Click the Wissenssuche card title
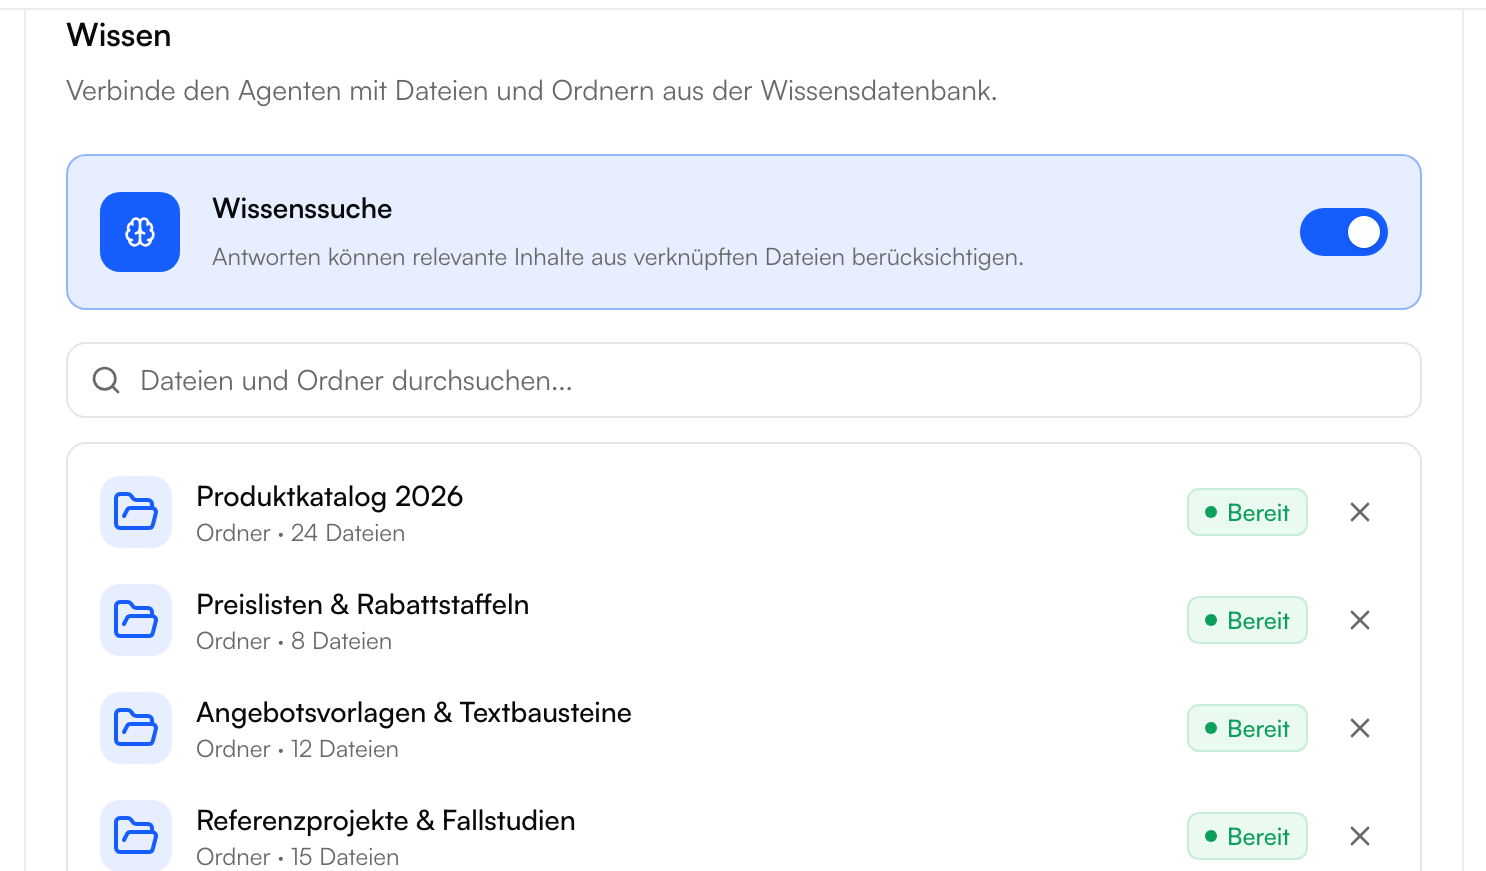Image resolution: width=1486 pixels, height=871 pixels. coord(302,209)
